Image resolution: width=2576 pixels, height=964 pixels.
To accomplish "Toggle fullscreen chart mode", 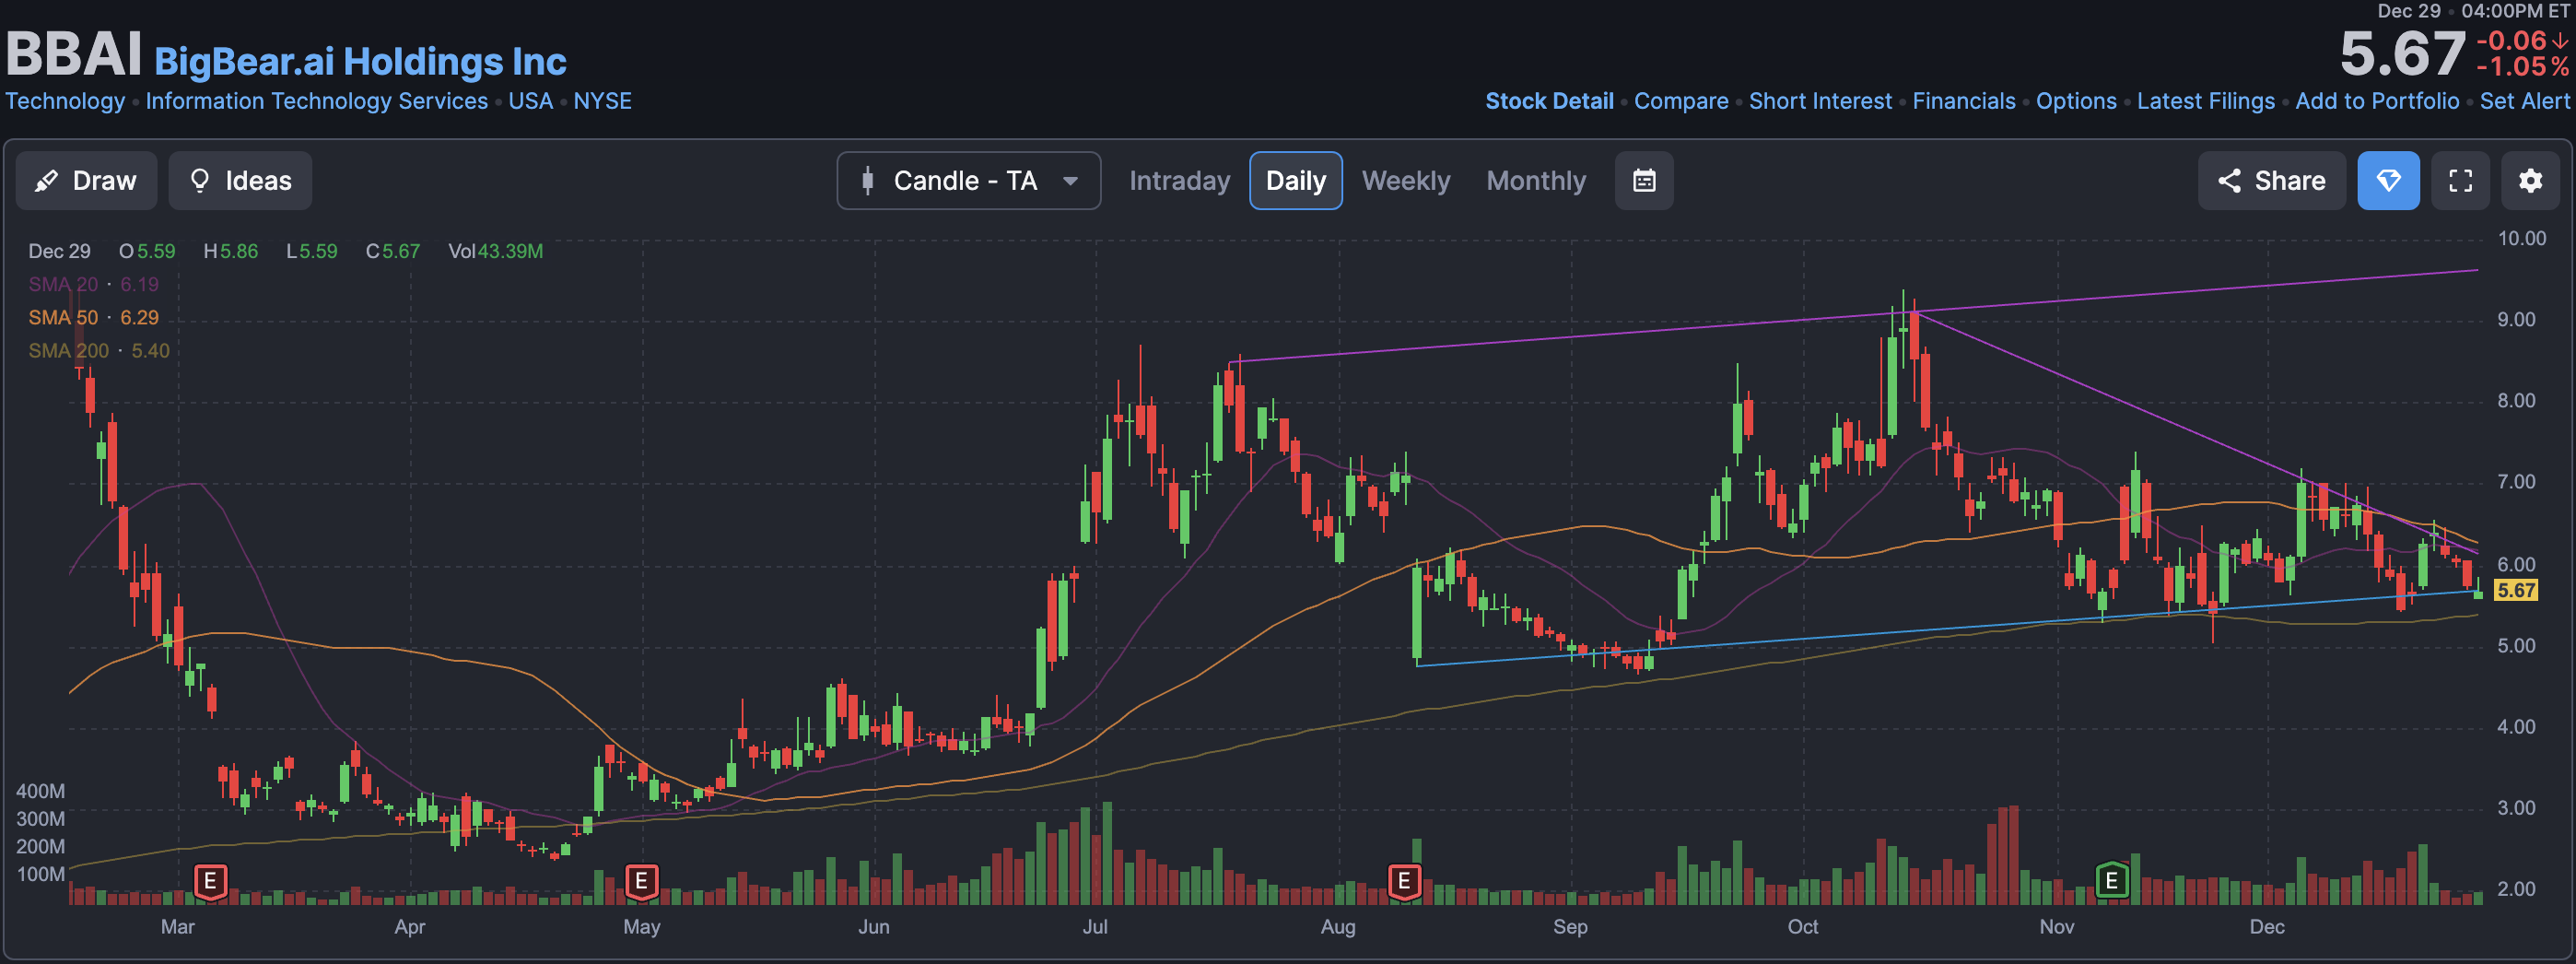I will click(2460, 181).
